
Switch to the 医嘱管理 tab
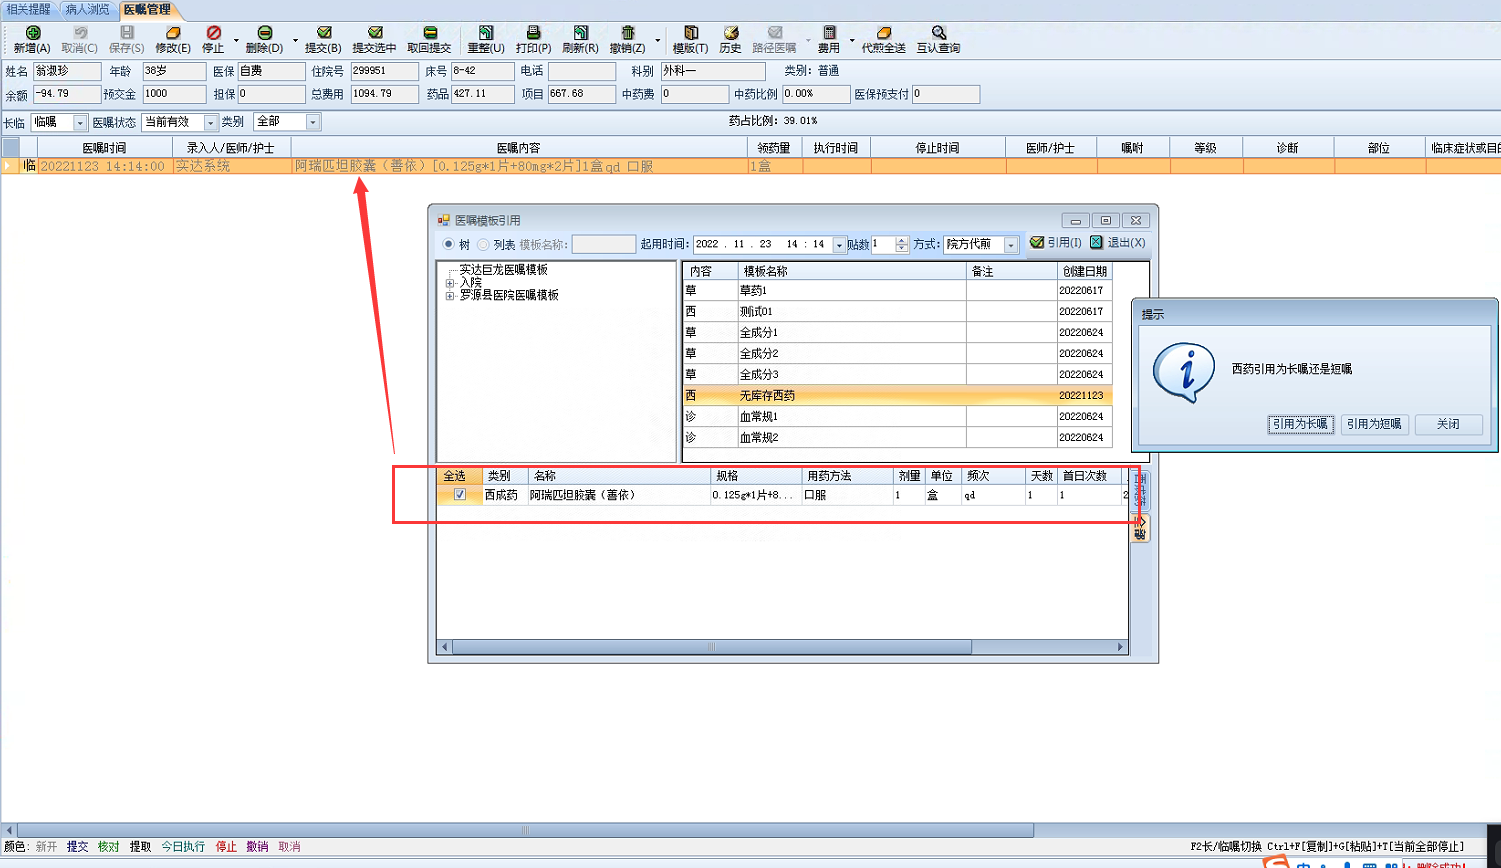click(x=147, y=9)
